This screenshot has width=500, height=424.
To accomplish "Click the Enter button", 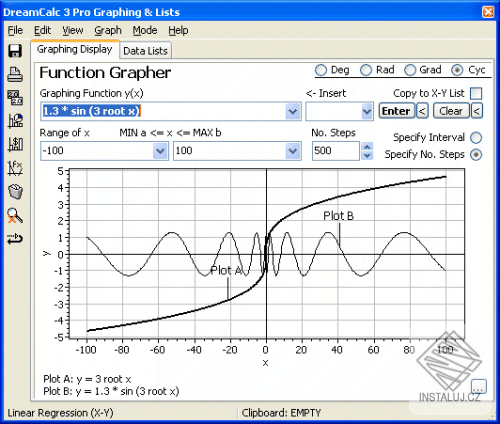I will 396,111.
